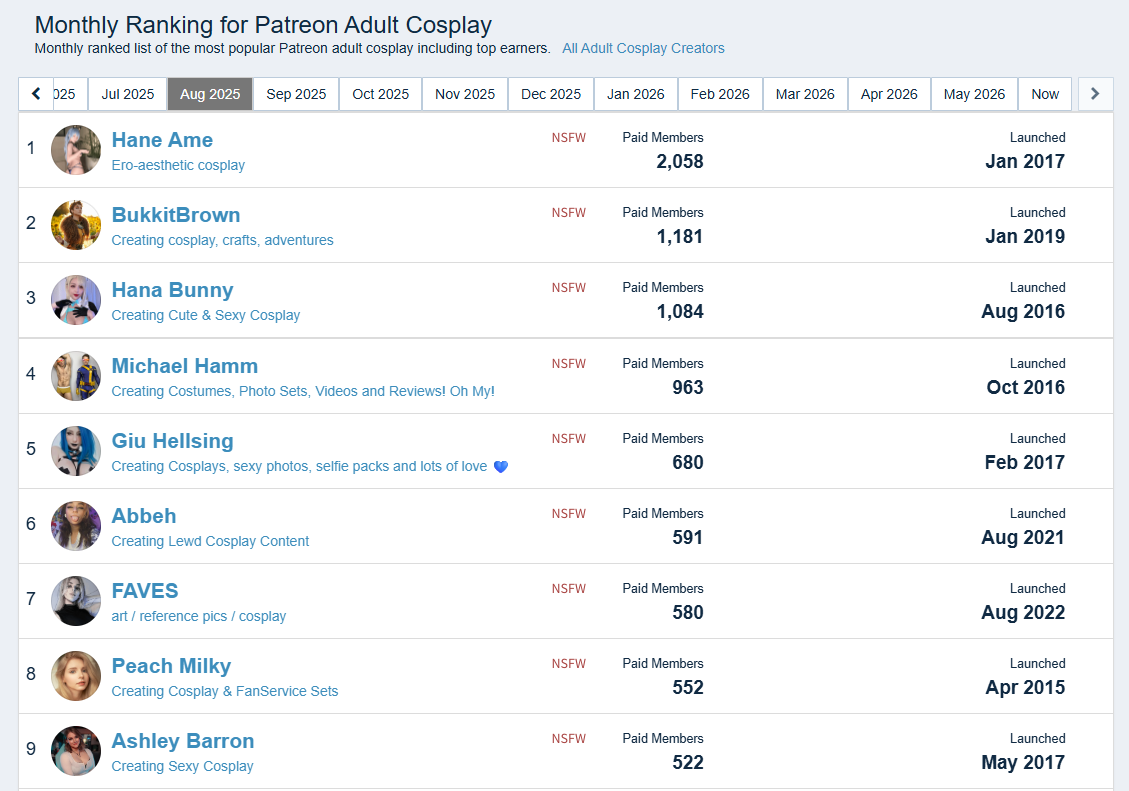Open the Hana Bunny creator link
Viewport: 1129px width, 791px height.
coord(172,290)
